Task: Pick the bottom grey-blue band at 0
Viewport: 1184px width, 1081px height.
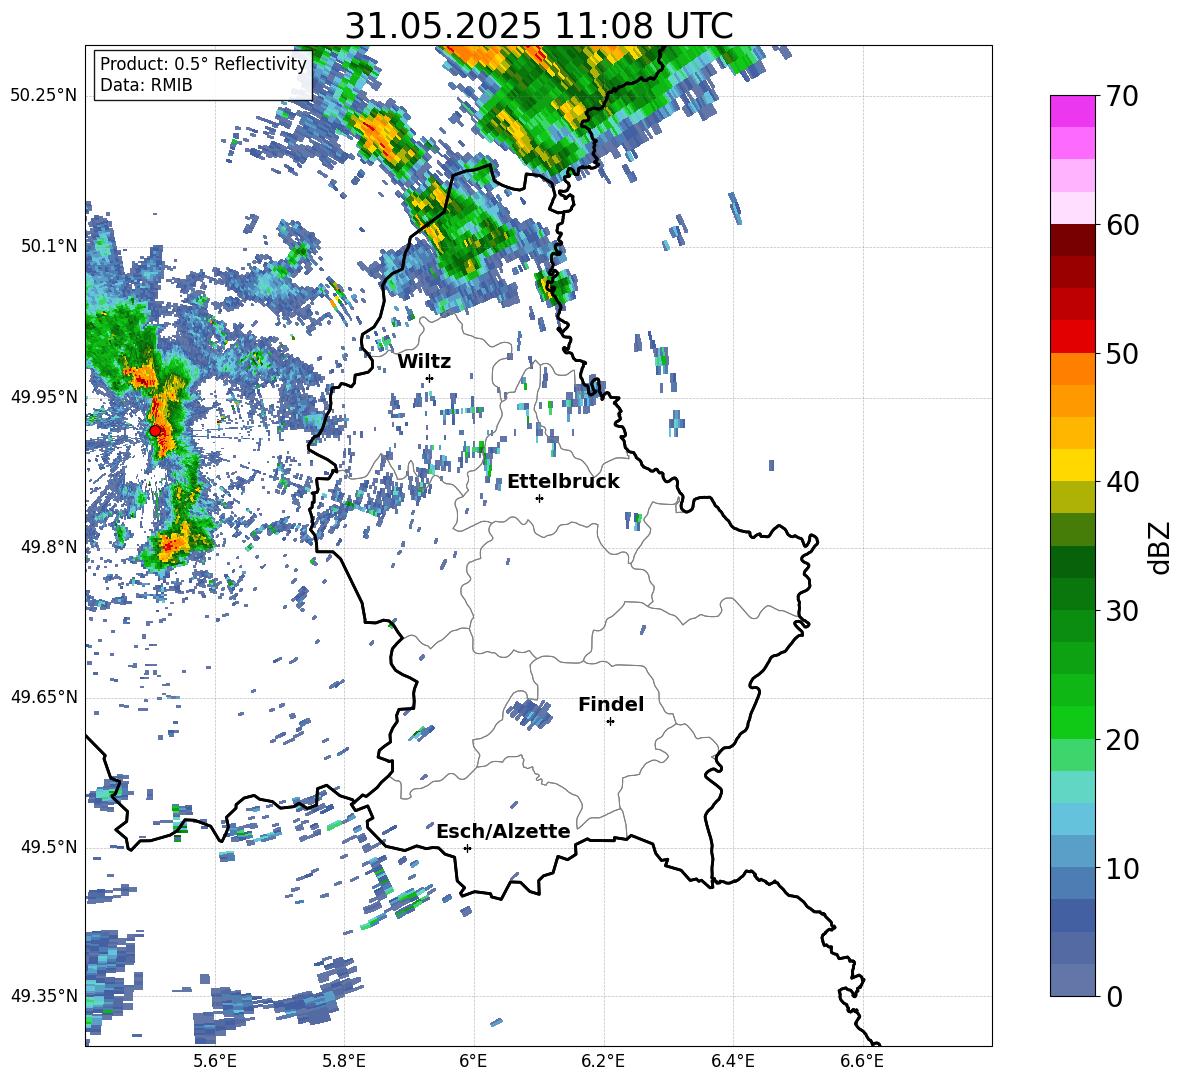Action: point(1072,981)
